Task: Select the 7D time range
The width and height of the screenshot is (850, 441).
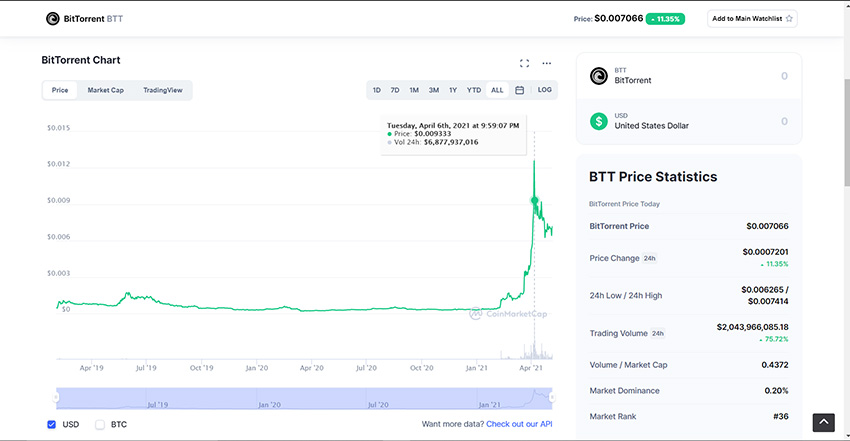Action: coord(395,90)
